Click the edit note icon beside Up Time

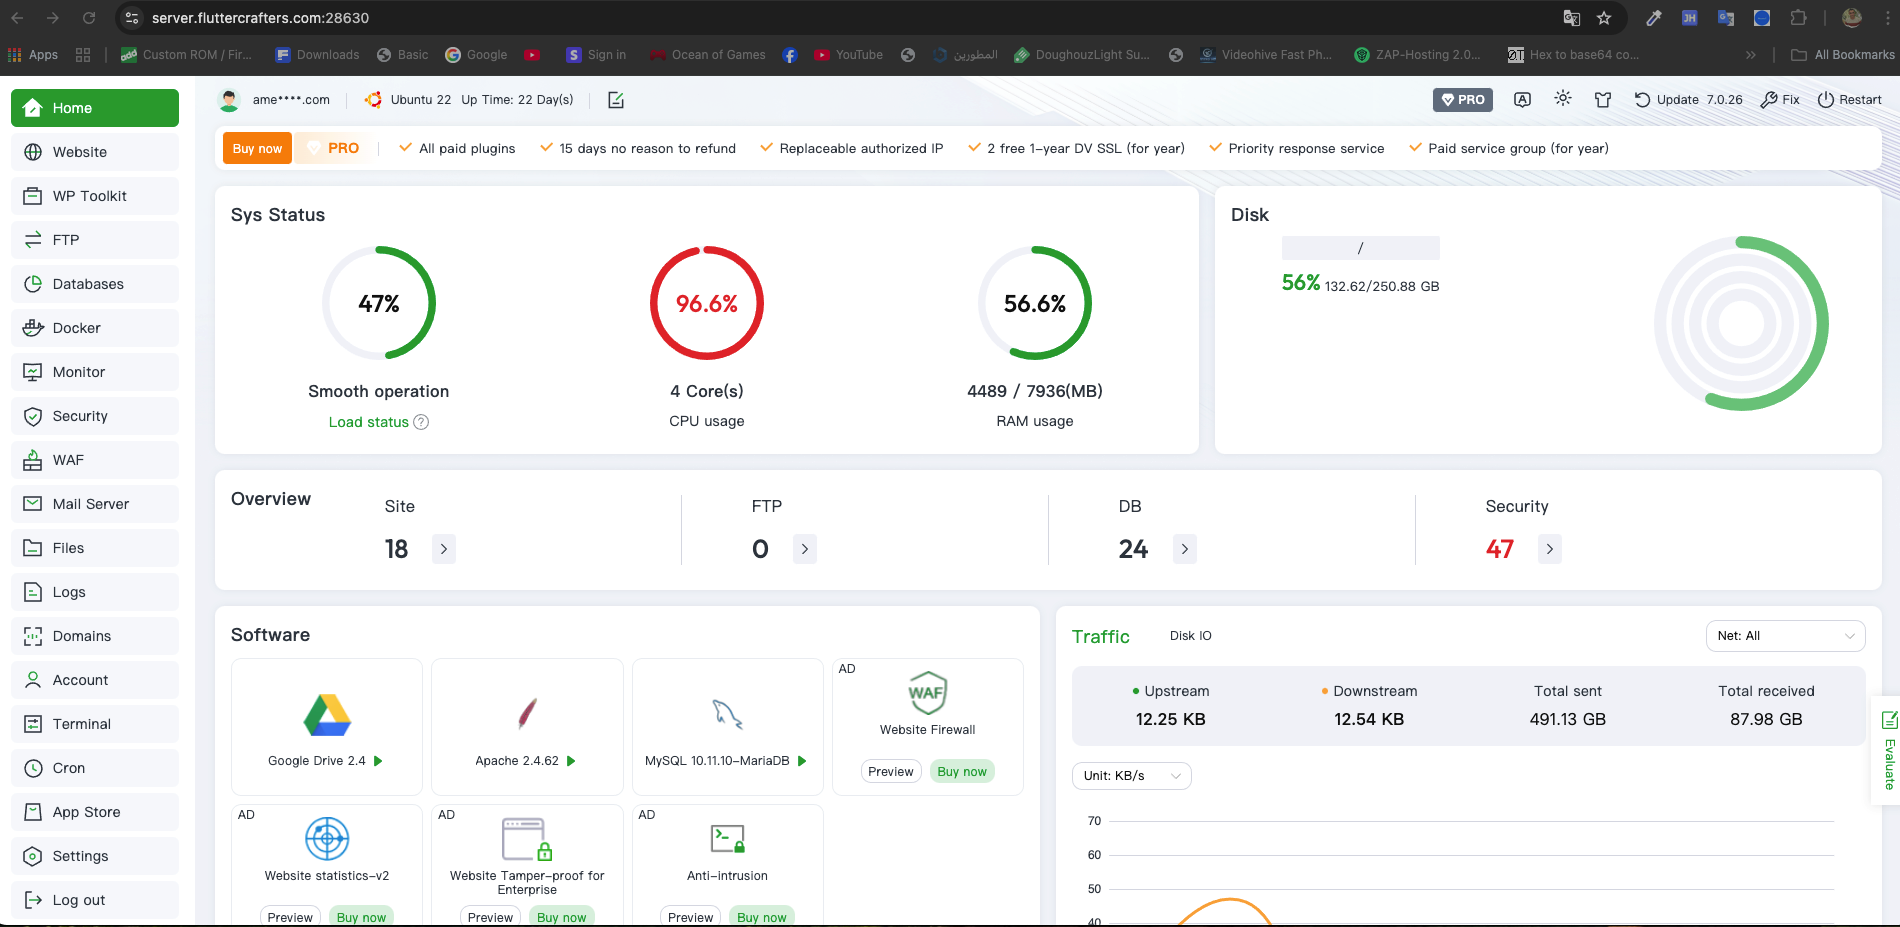[616, 100]
